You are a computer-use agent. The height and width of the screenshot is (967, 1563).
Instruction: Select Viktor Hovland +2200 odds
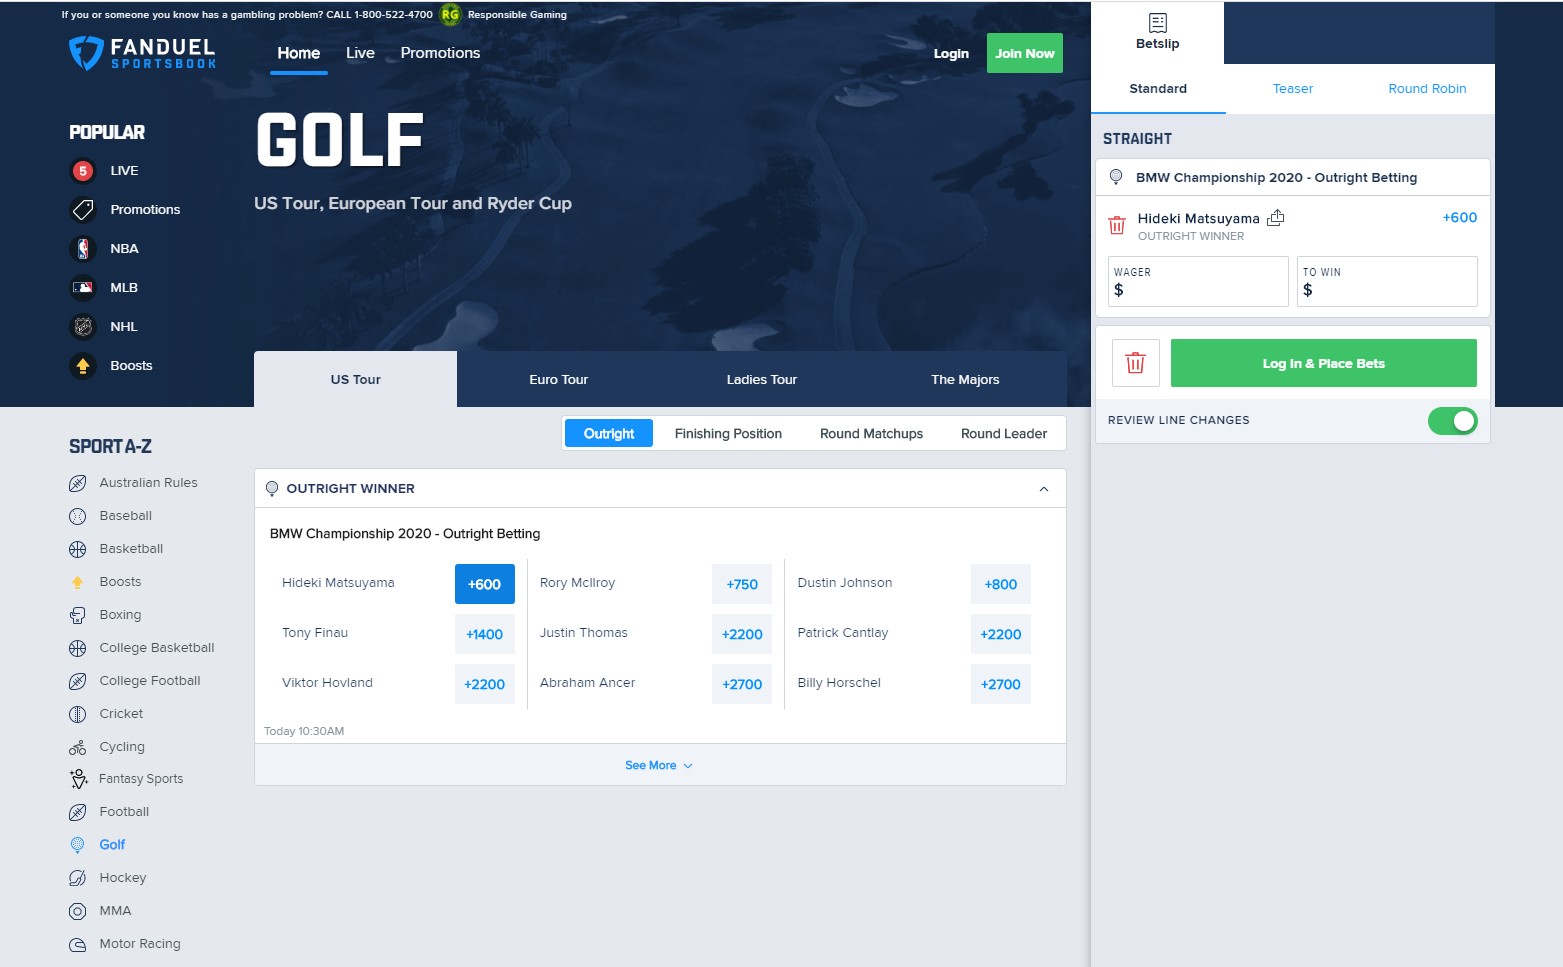(484, 684)
